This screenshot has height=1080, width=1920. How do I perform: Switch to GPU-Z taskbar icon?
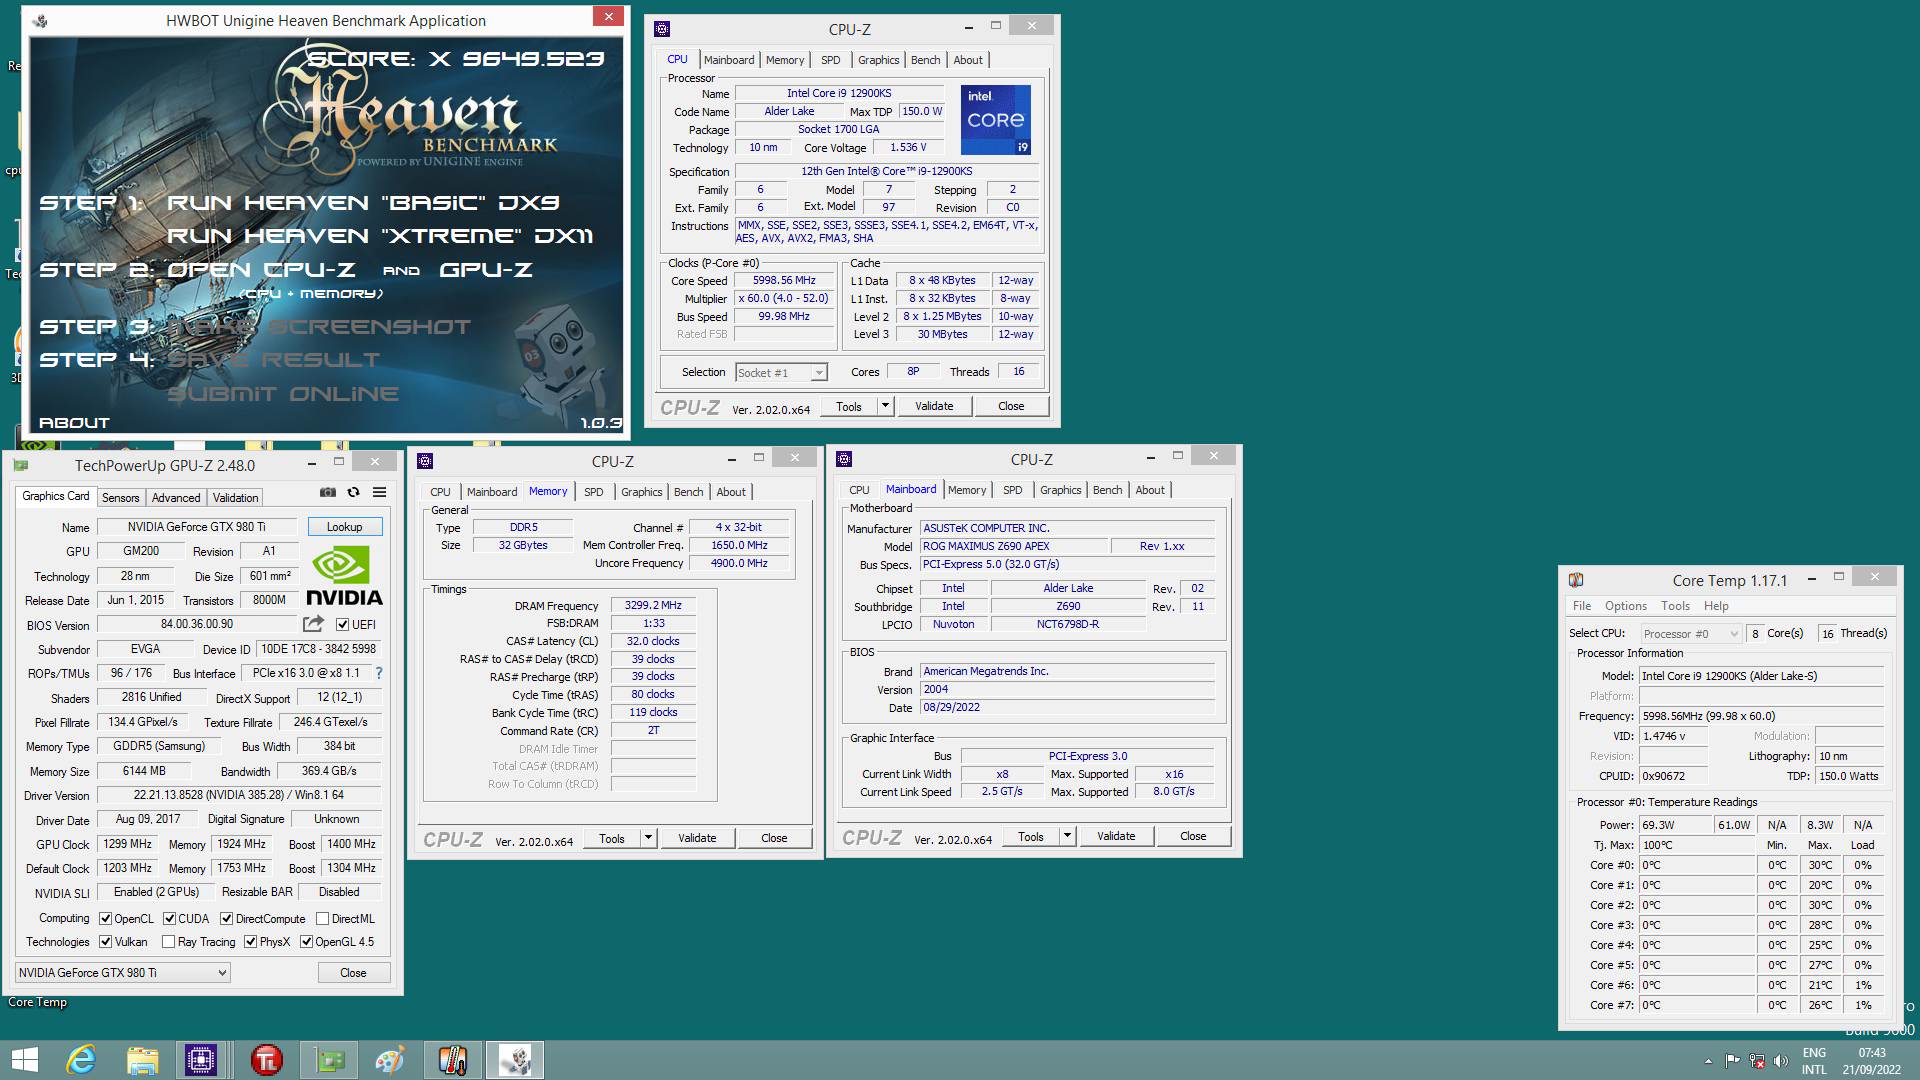pos(329,1060)
